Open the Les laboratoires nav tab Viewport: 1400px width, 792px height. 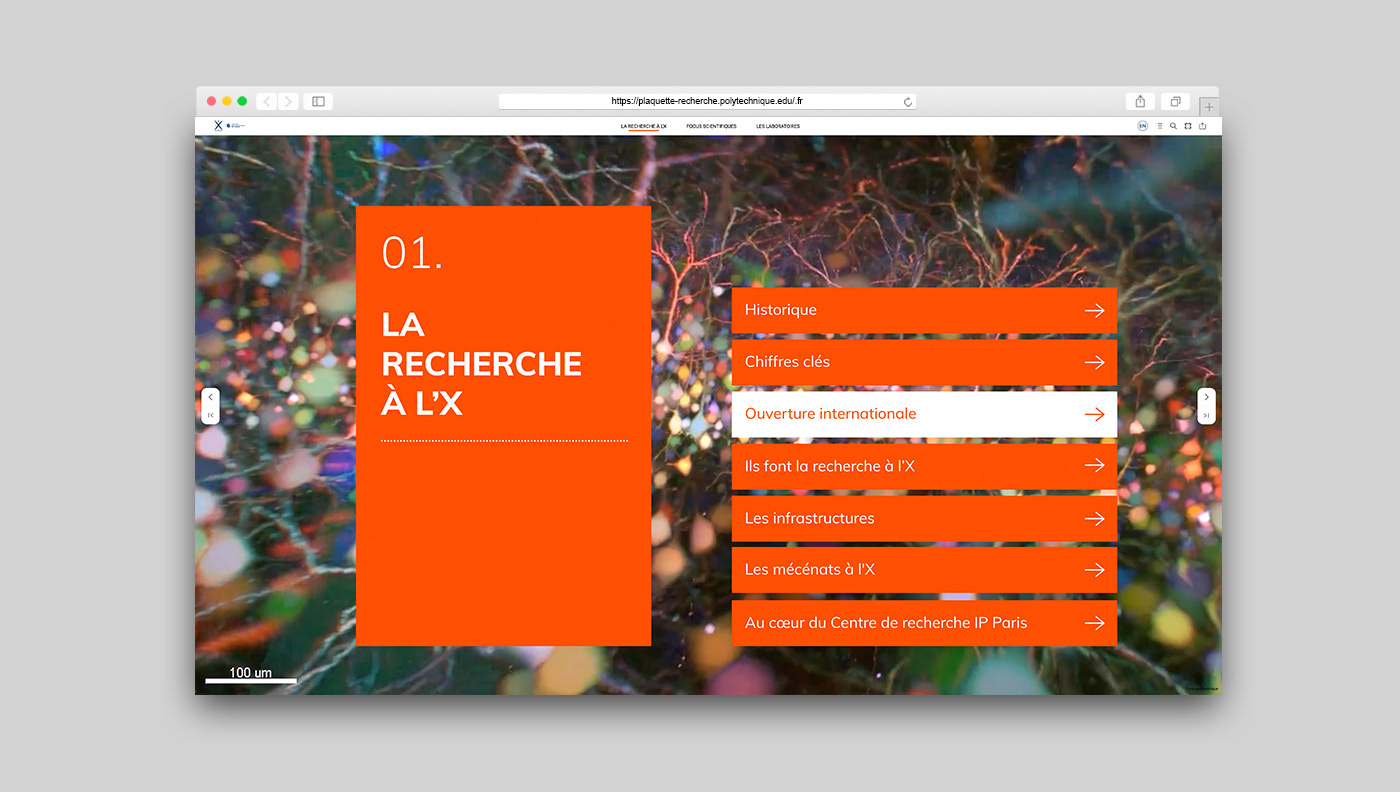coord(778,126)
